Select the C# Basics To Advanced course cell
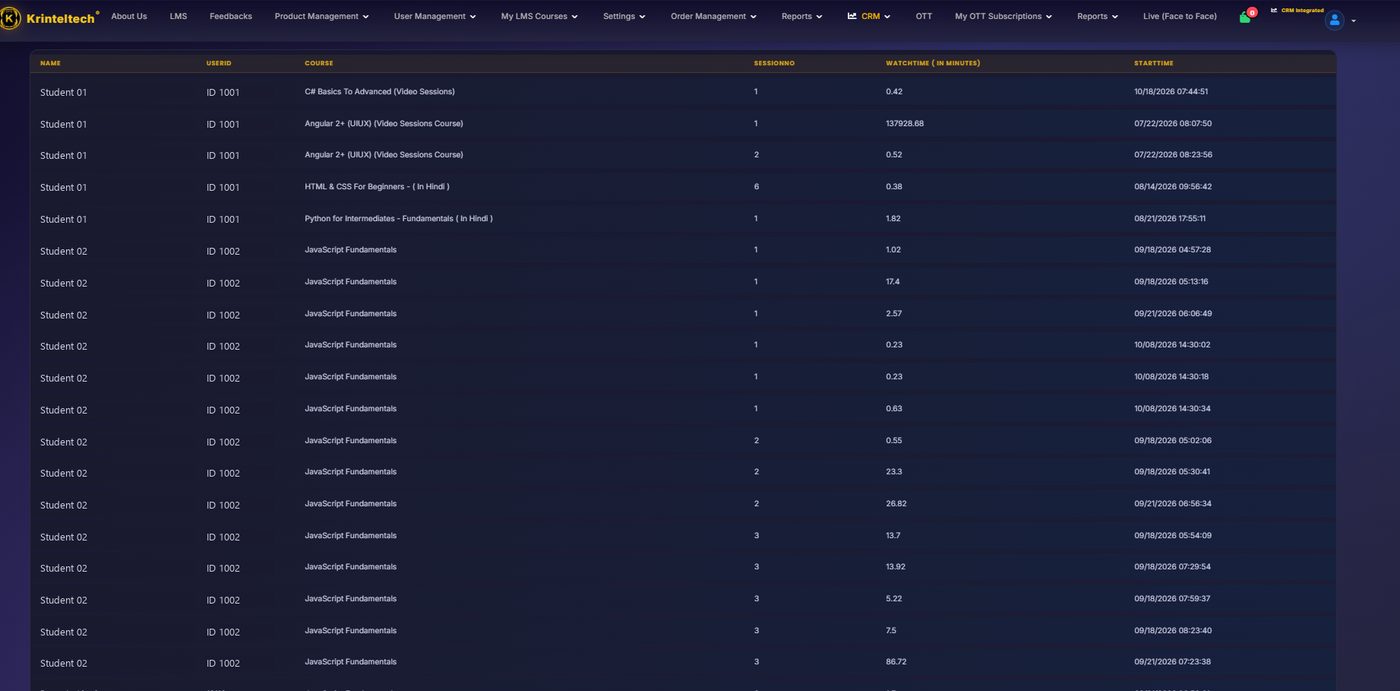1400x691 pixels. 380,92
